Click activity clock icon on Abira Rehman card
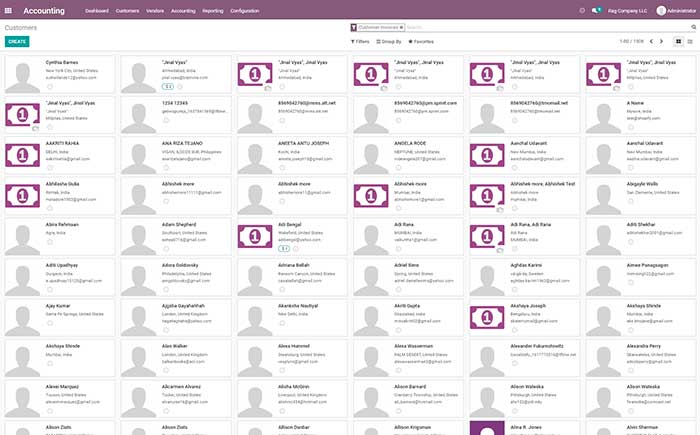Image resolution: width=700 pixels, height=435 pixels. [x=50, y=242]
